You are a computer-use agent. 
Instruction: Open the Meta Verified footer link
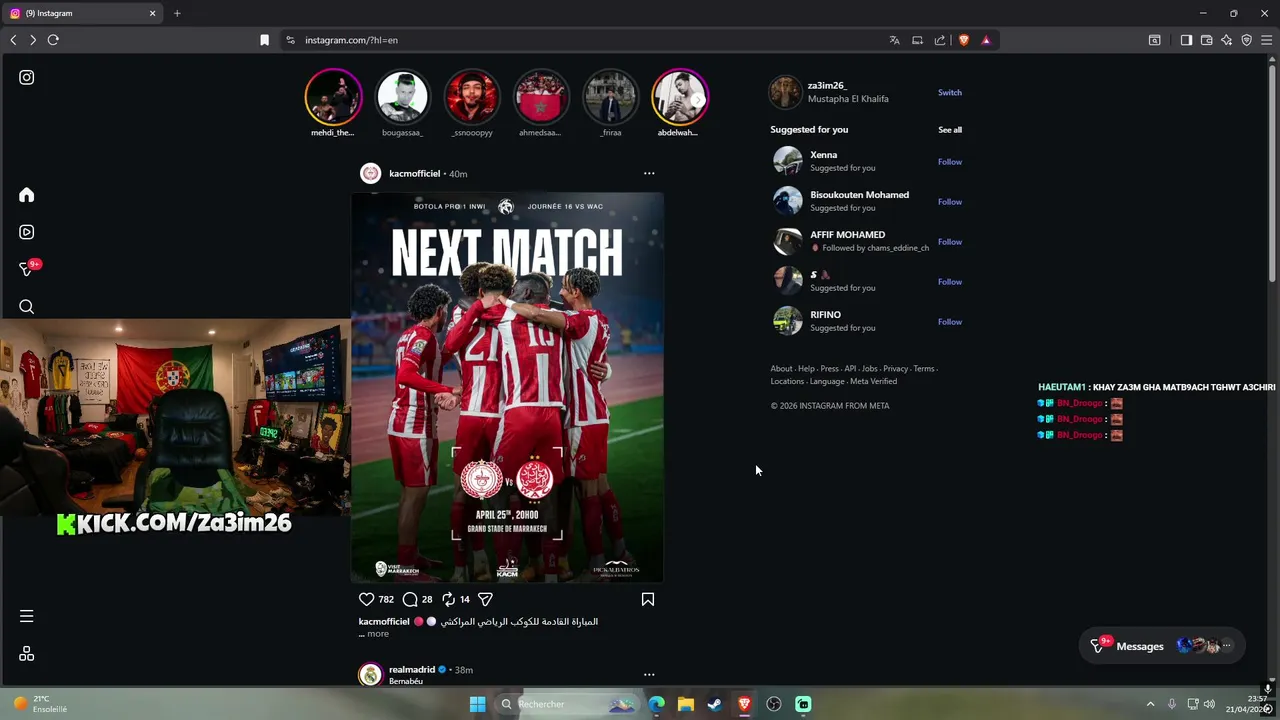(x=873, y=381)
